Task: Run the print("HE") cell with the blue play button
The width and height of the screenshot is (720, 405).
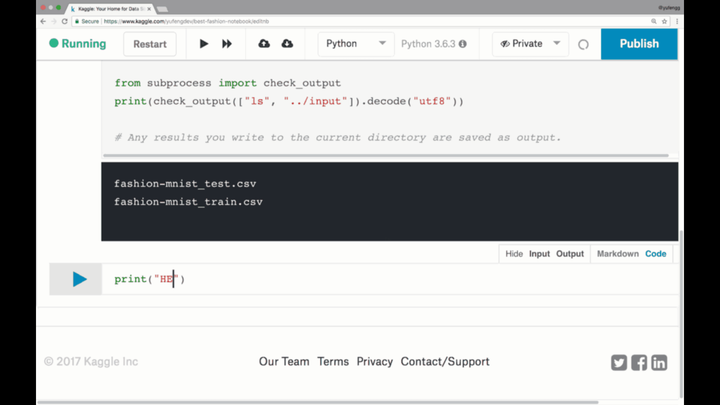Action: (79, 279)
